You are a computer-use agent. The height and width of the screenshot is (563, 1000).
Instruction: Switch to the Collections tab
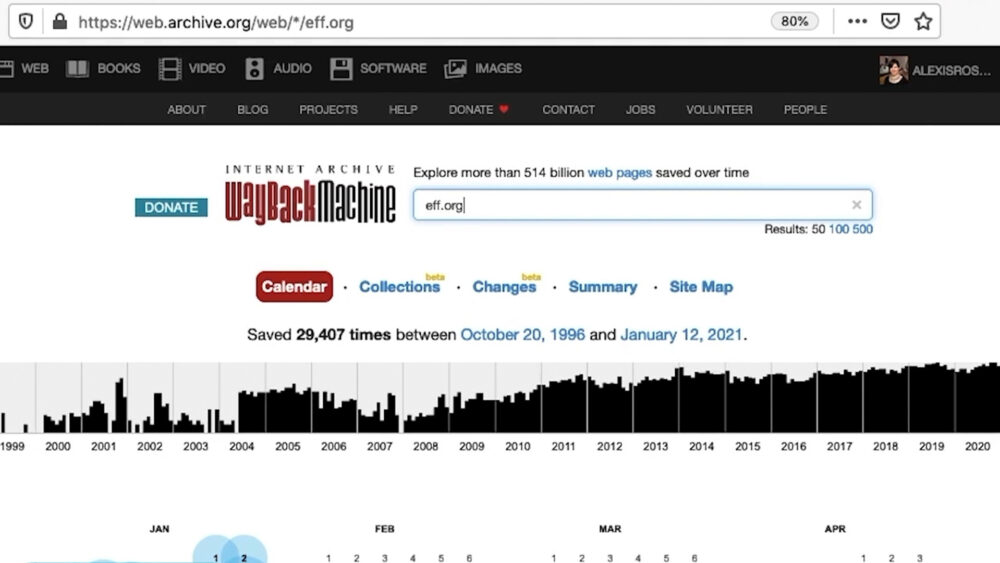click(399, 287)
